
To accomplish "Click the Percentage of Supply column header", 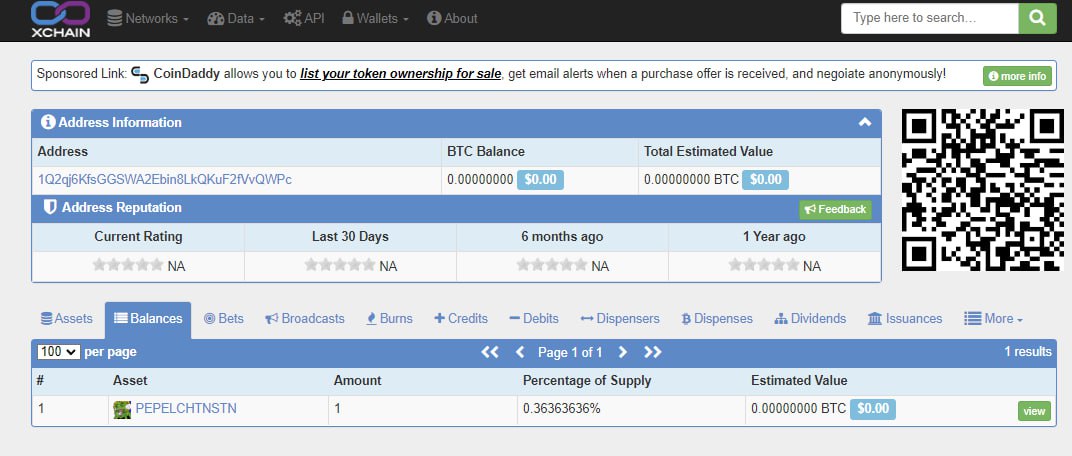I will point(587,381).
